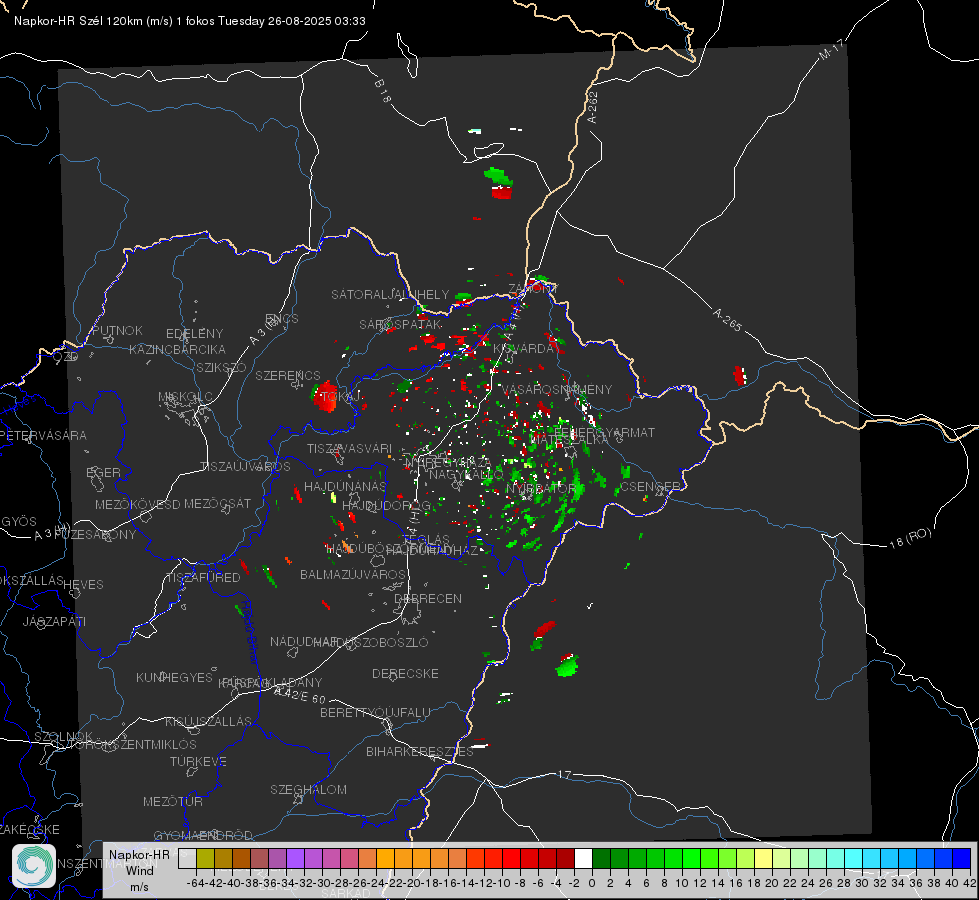The width and height of the screenshot is (979, 900).
Task: Select the MEZŐKÖVESD label
Action: (x=137, y=504)
